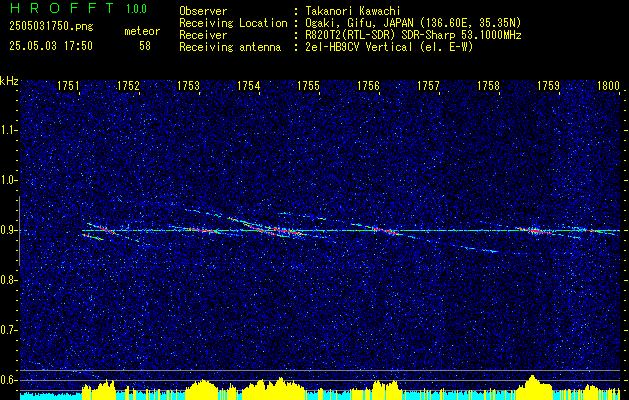Image resolution: width=629 pixels, height=400 pixels.
Task: Click the version number 1.0.0
Action: tap(136, 9)
